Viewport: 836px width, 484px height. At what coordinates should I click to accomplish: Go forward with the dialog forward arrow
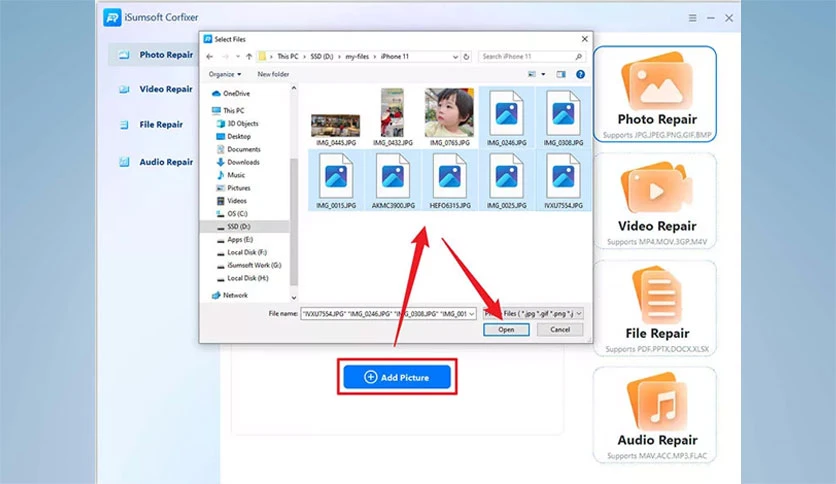pyautogui.click(x=225, y=57)
